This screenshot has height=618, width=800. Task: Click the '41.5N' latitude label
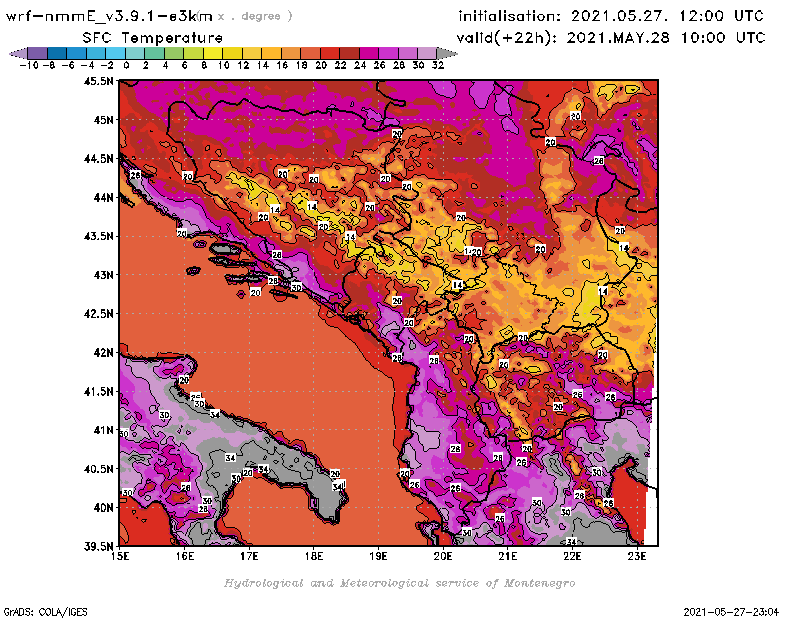pos(98,391)
